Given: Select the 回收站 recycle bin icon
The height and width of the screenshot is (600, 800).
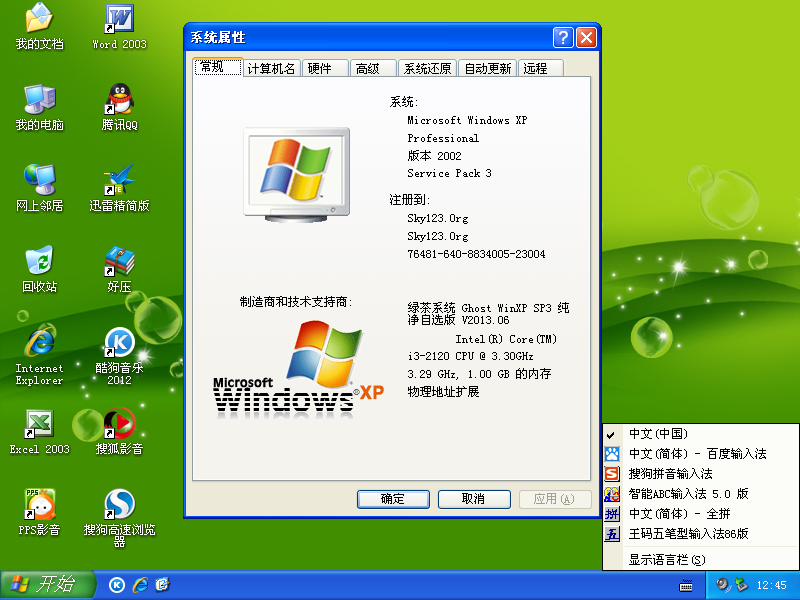Looking at the screenshot, I should coord(39,269).
